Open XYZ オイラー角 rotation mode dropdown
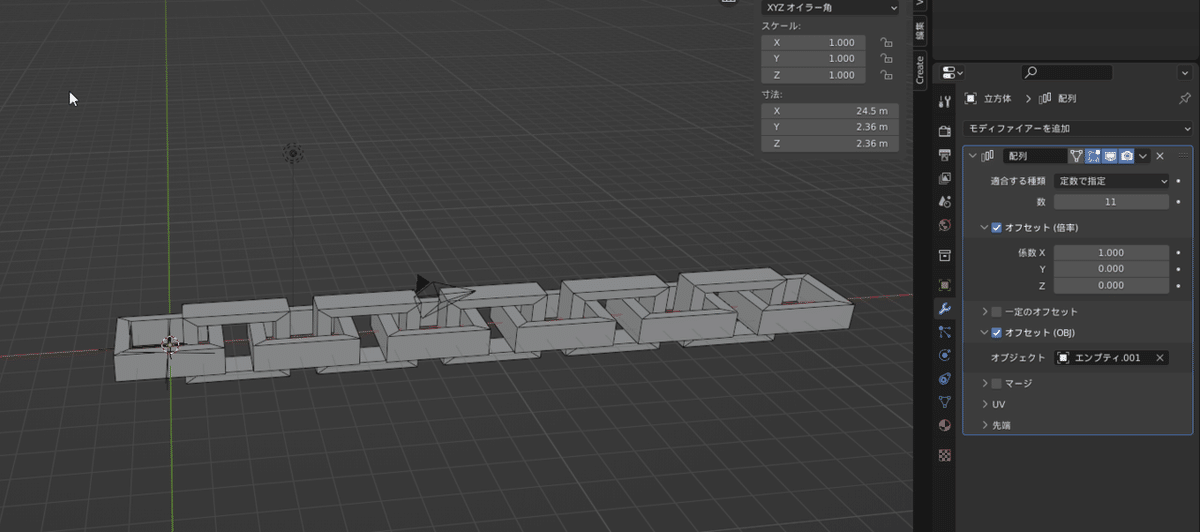The height and width of the screenshot is (532, 1200). 830,8
